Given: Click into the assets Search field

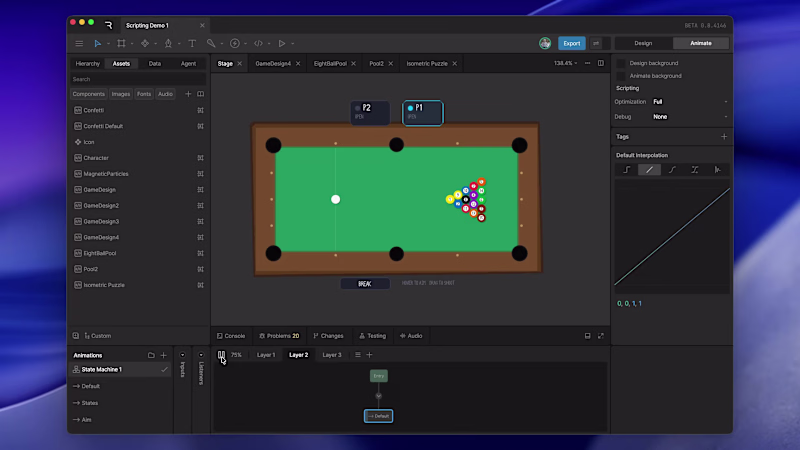Looking at the screenshot, I should pyautogui.click(x=138, y=79).
